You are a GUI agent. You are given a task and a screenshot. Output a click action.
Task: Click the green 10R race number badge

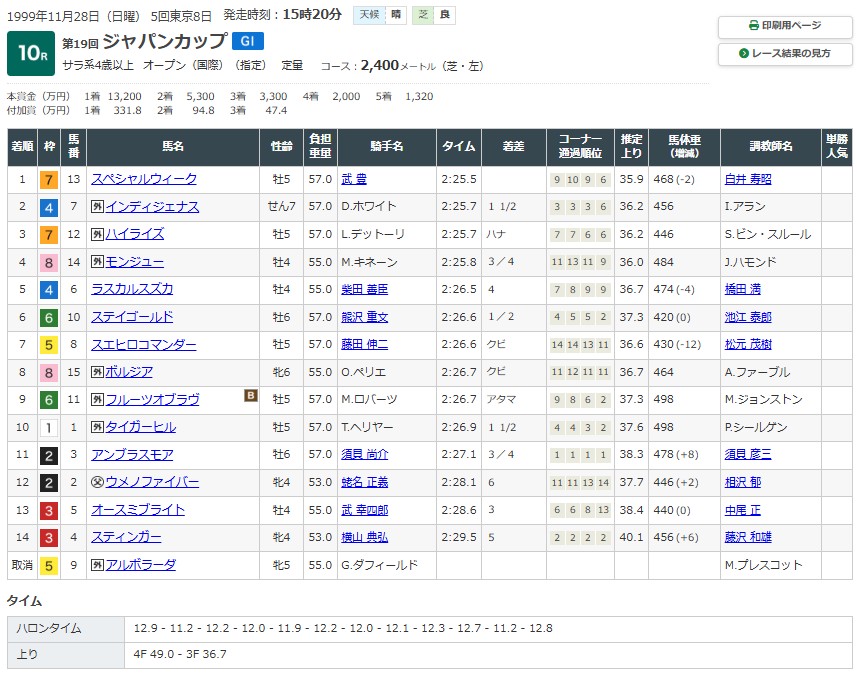[x=30, y=54]
